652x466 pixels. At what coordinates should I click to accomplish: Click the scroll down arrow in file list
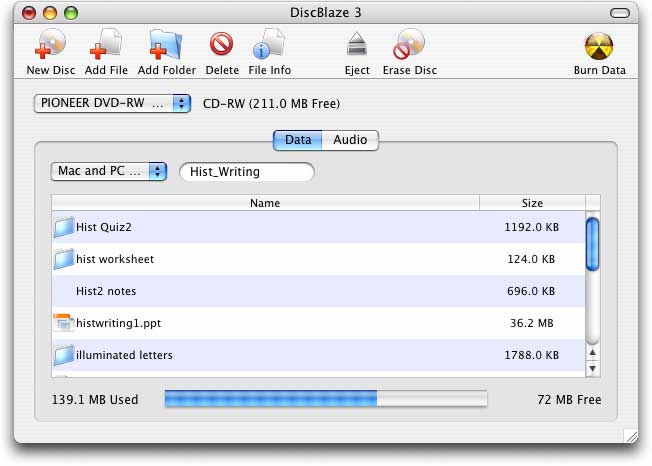[593, 368]
